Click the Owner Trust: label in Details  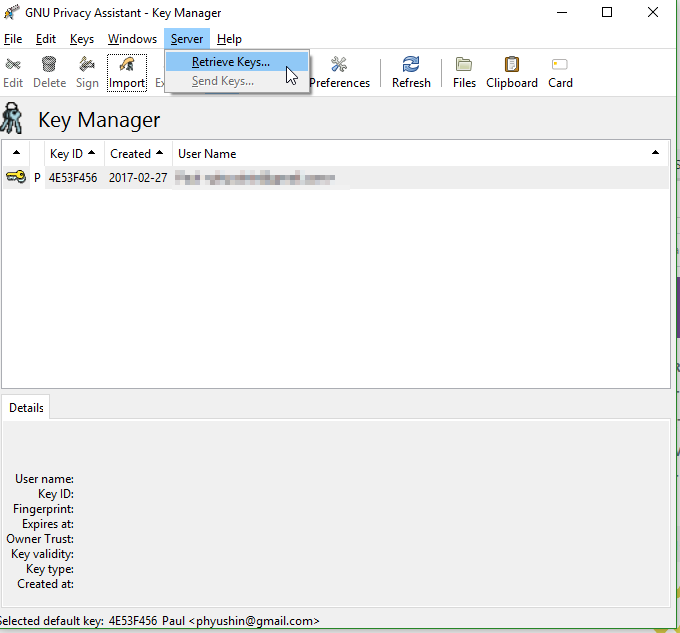pyautogui.click(x=40, y=539)
